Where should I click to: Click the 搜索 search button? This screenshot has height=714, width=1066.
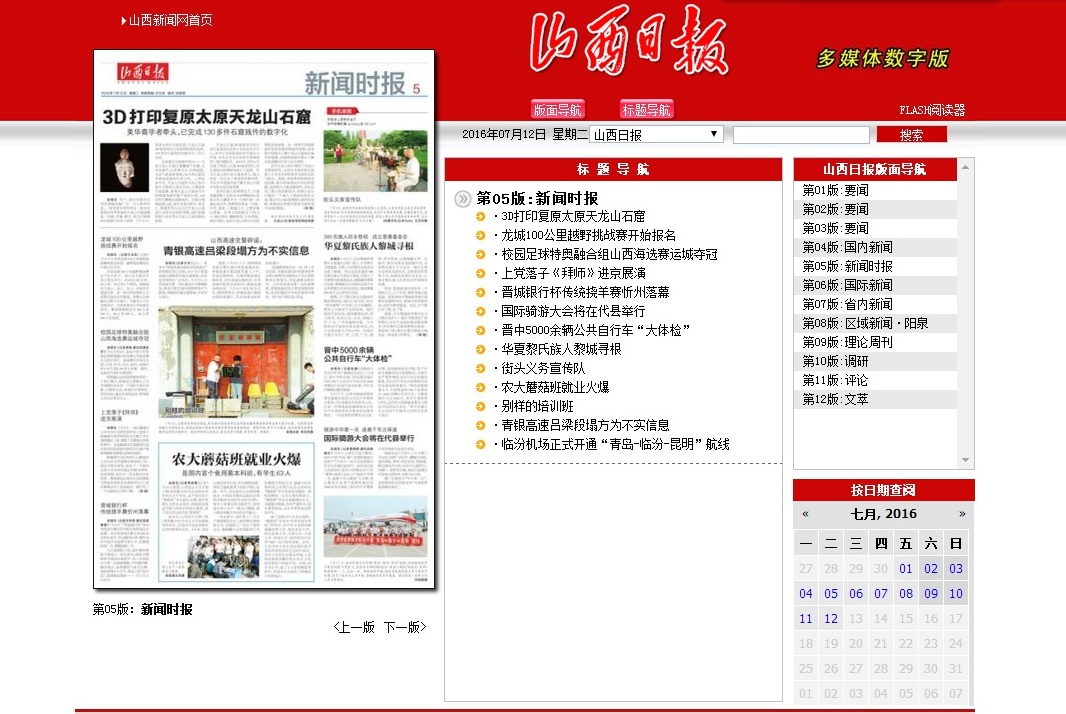click(912, 135)
